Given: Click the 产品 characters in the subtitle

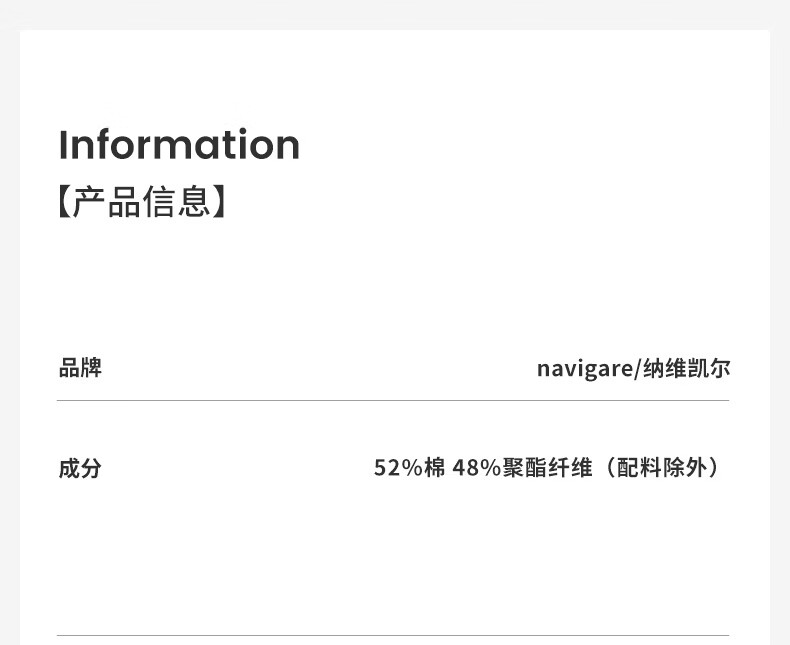Looking at the screenshot, I should [x=107, y=202].
